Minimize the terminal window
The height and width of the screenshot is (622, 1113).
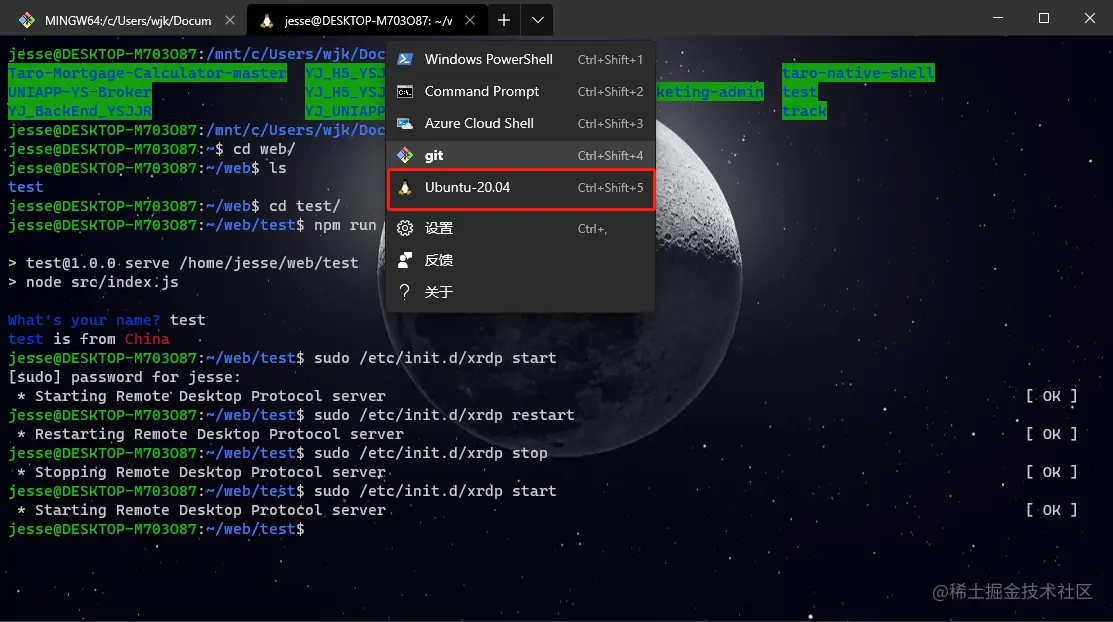(x=998, y=18)
